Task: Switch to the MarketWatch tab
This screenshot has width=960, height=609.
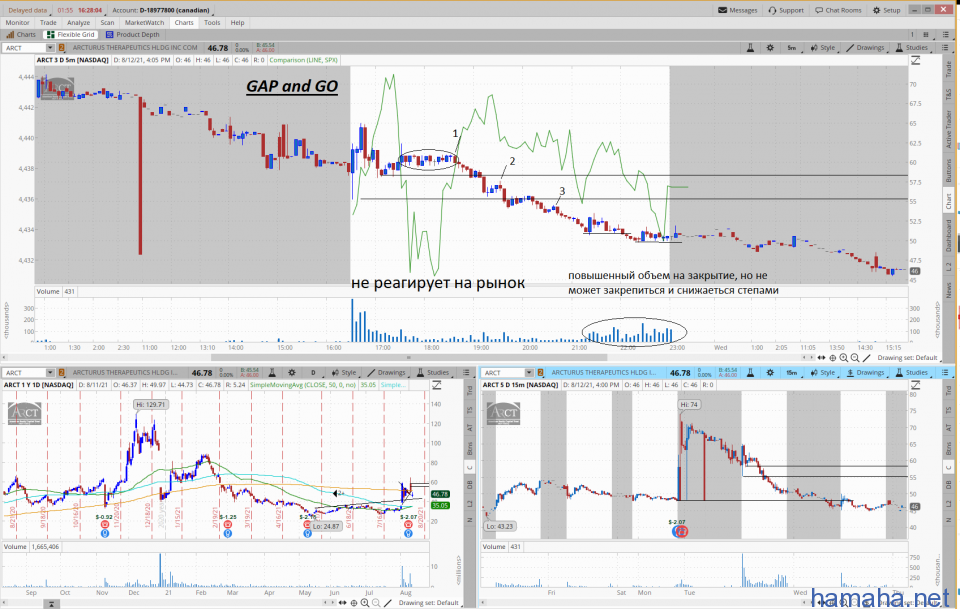Action: [x=144, y=23]
